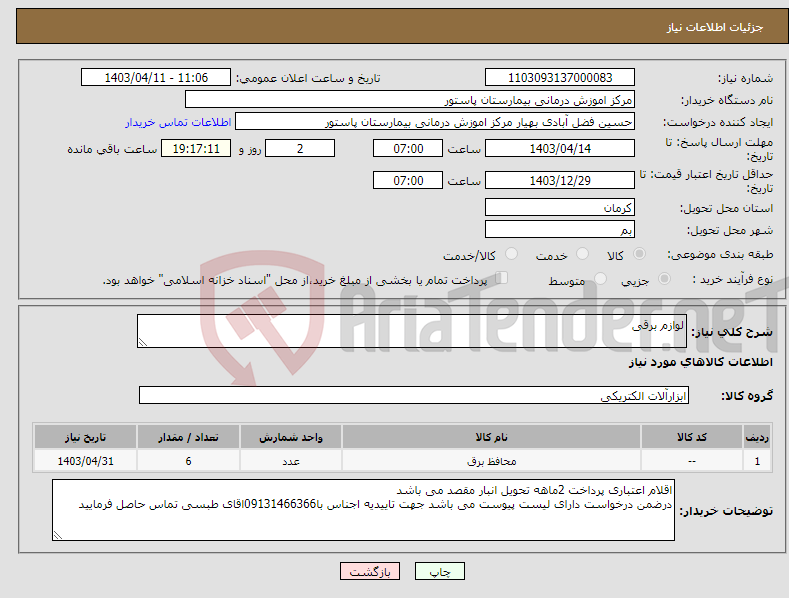Click the price validity time 07:00 field
This screenshot has width=789, height=598.
pos(408,180)
